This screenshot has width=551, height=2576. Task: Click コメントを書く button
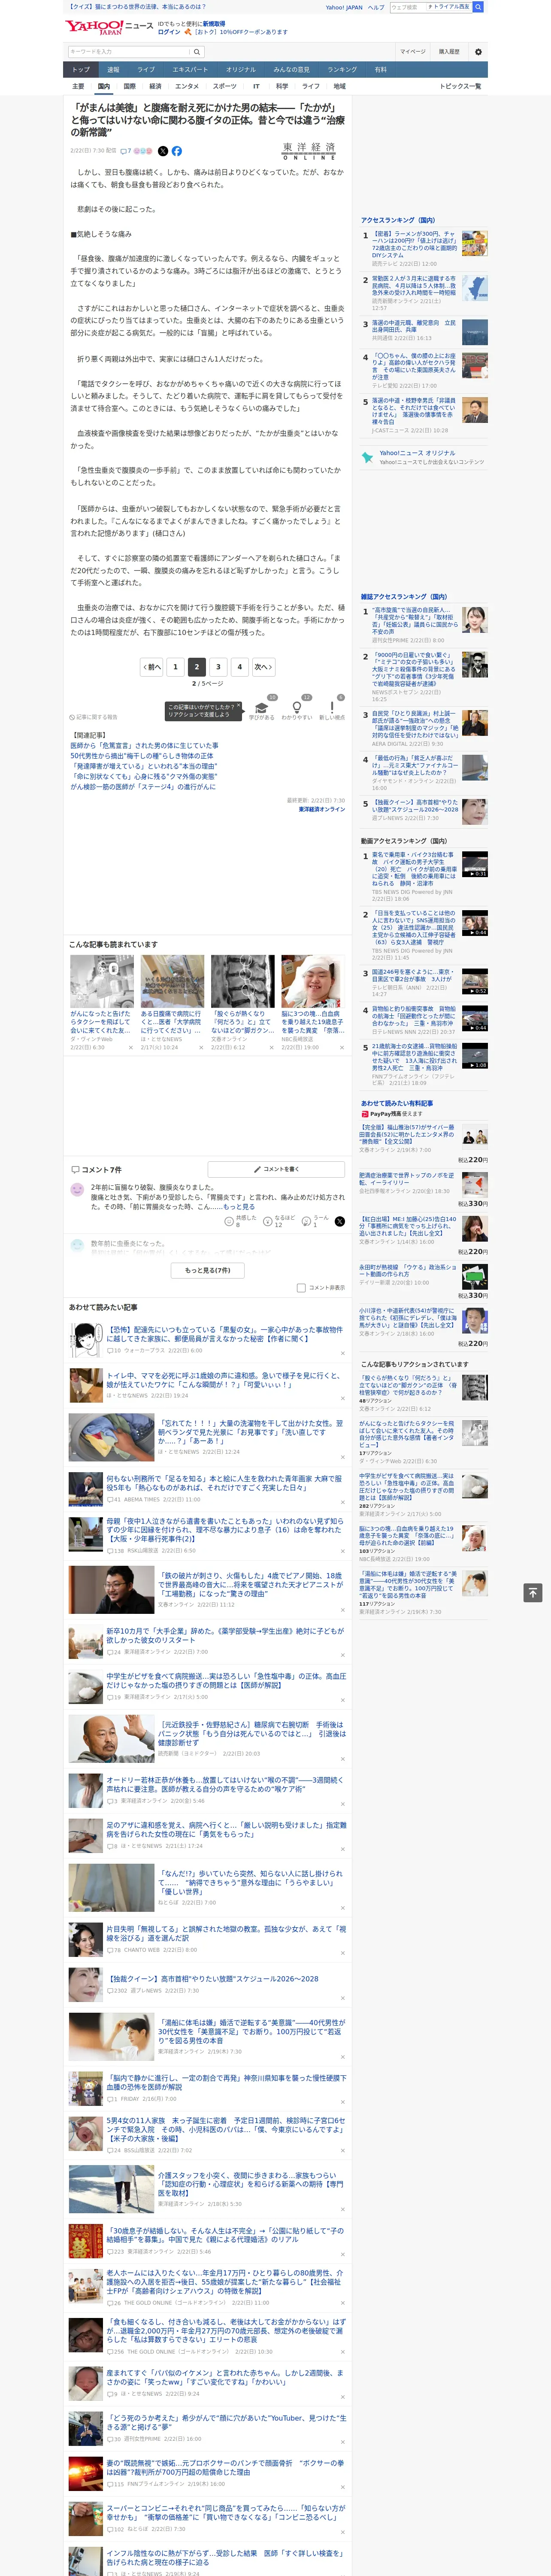(276, 1169)
